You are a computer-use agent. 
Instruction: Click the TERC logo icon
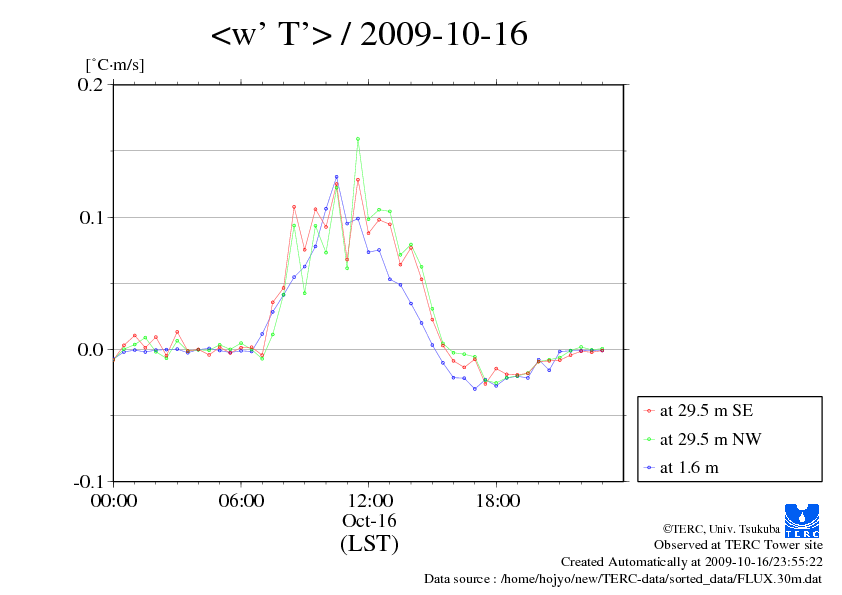[802, 521]
